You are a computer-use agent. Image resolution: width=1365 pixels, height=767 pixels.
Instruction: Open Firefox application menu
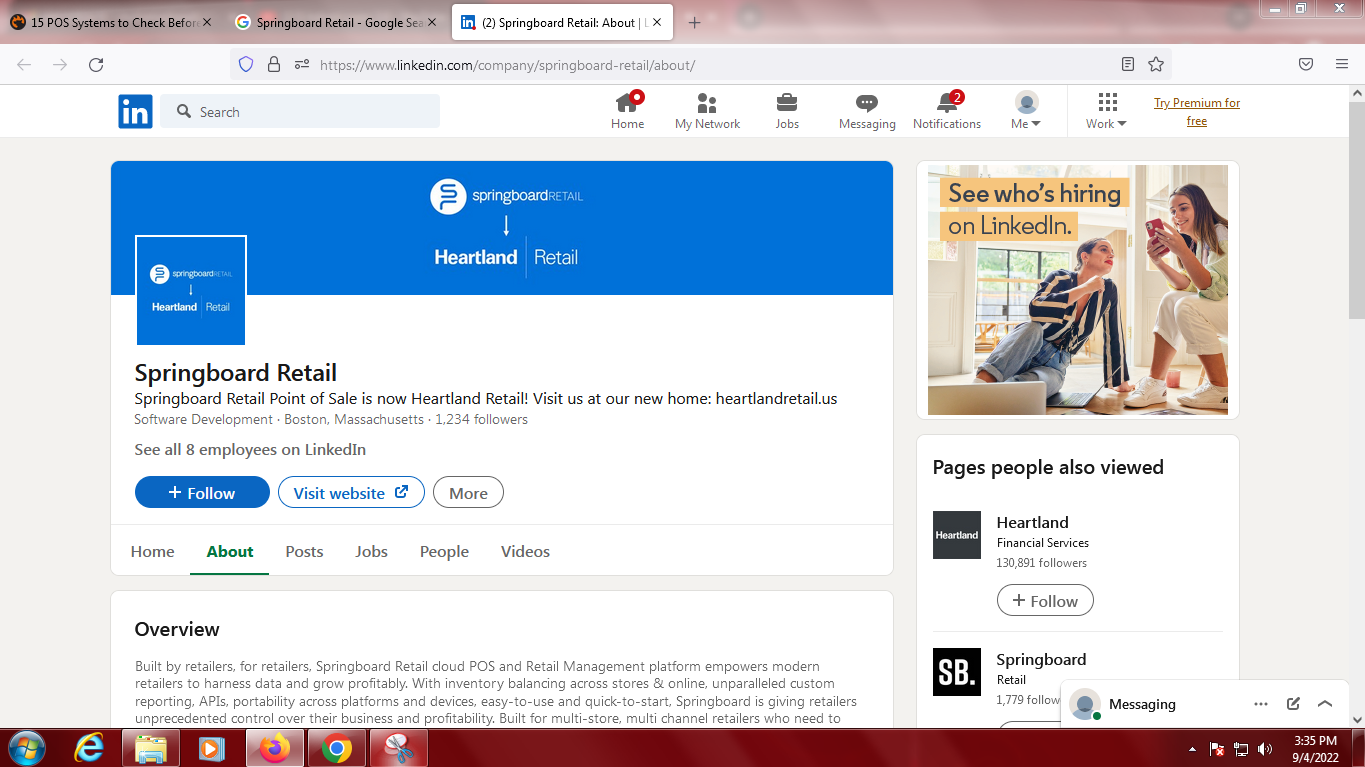pos(1342,64)
